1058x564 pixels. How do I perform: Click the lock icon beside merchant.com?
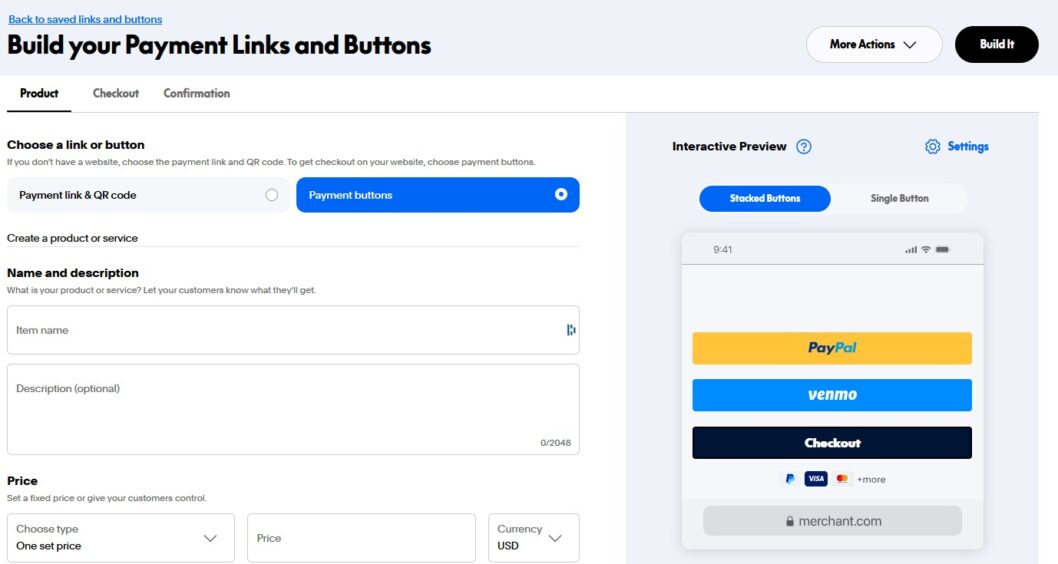coord(789,521)
